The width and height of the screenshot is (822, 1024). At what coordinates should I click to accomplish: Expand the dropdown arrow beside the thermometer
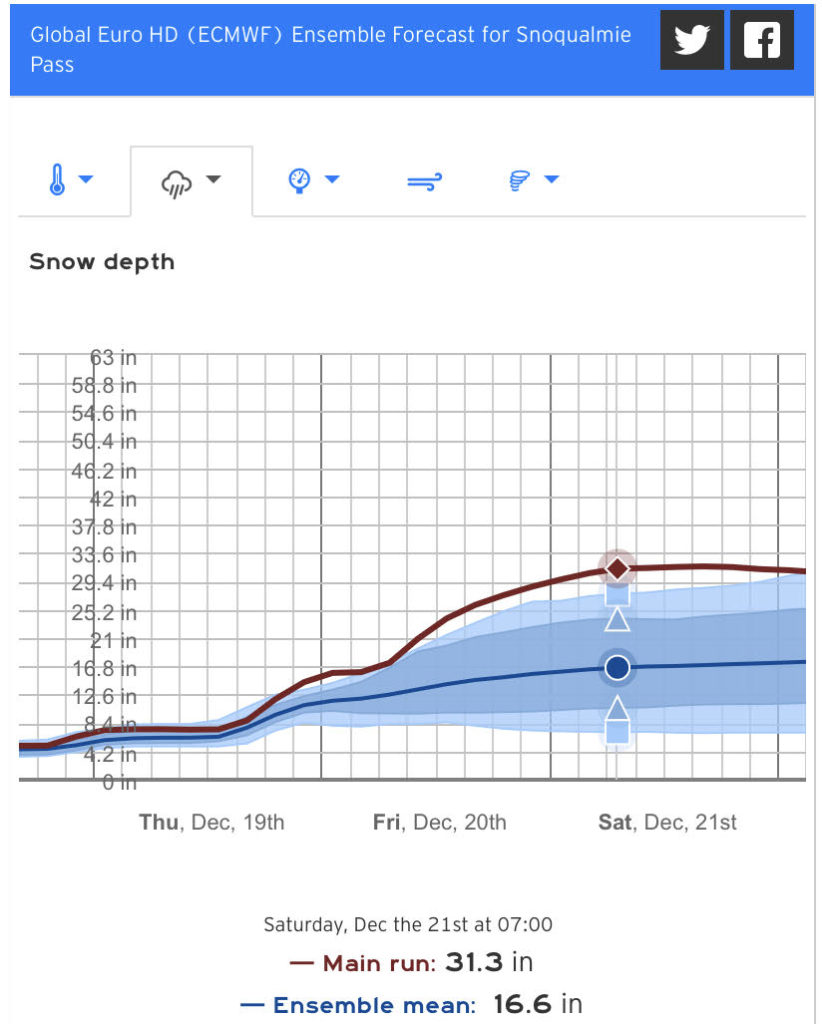click(x=86, y=180)
